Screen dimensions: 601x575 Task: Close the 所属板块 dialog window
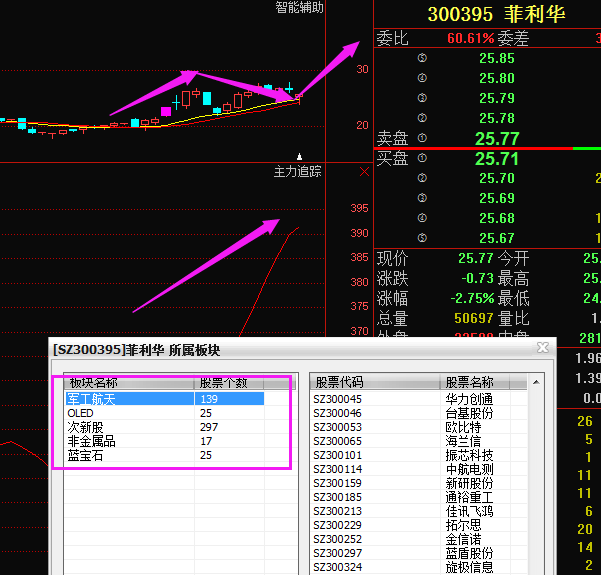pos(543,348)
